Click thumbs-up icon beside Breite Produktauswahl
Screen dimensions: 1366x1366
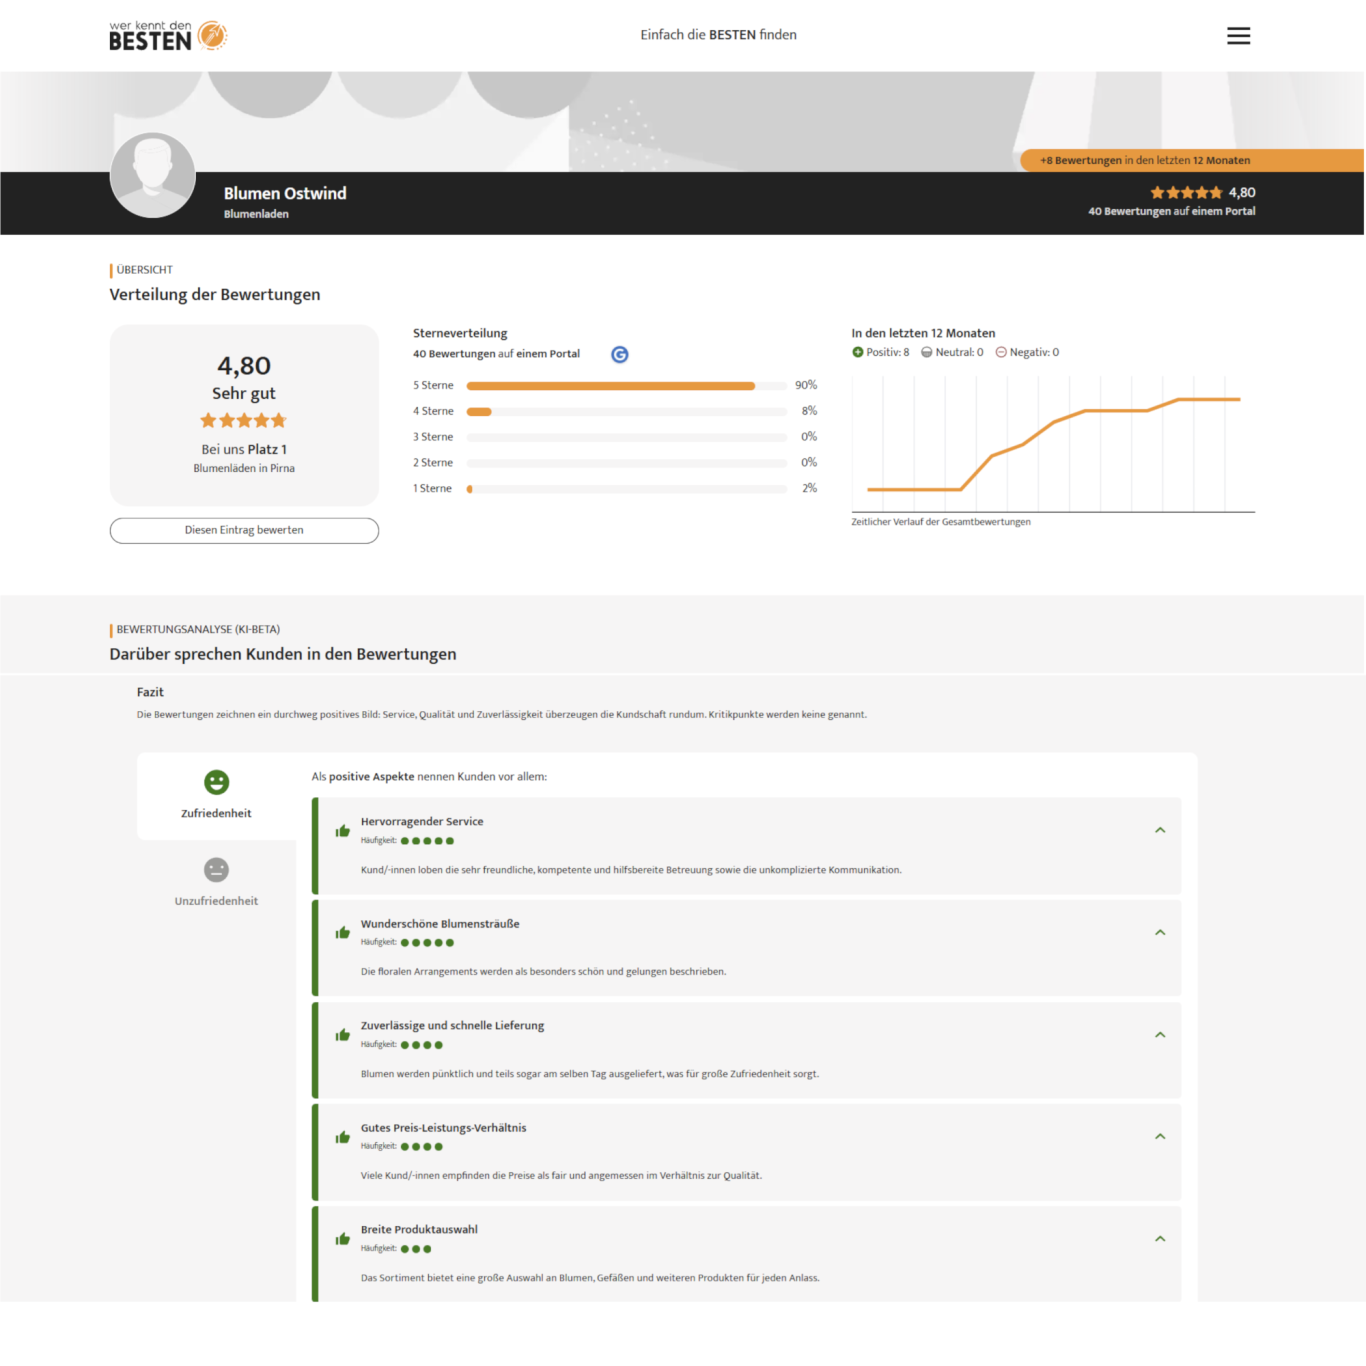tap(343, 1239)
